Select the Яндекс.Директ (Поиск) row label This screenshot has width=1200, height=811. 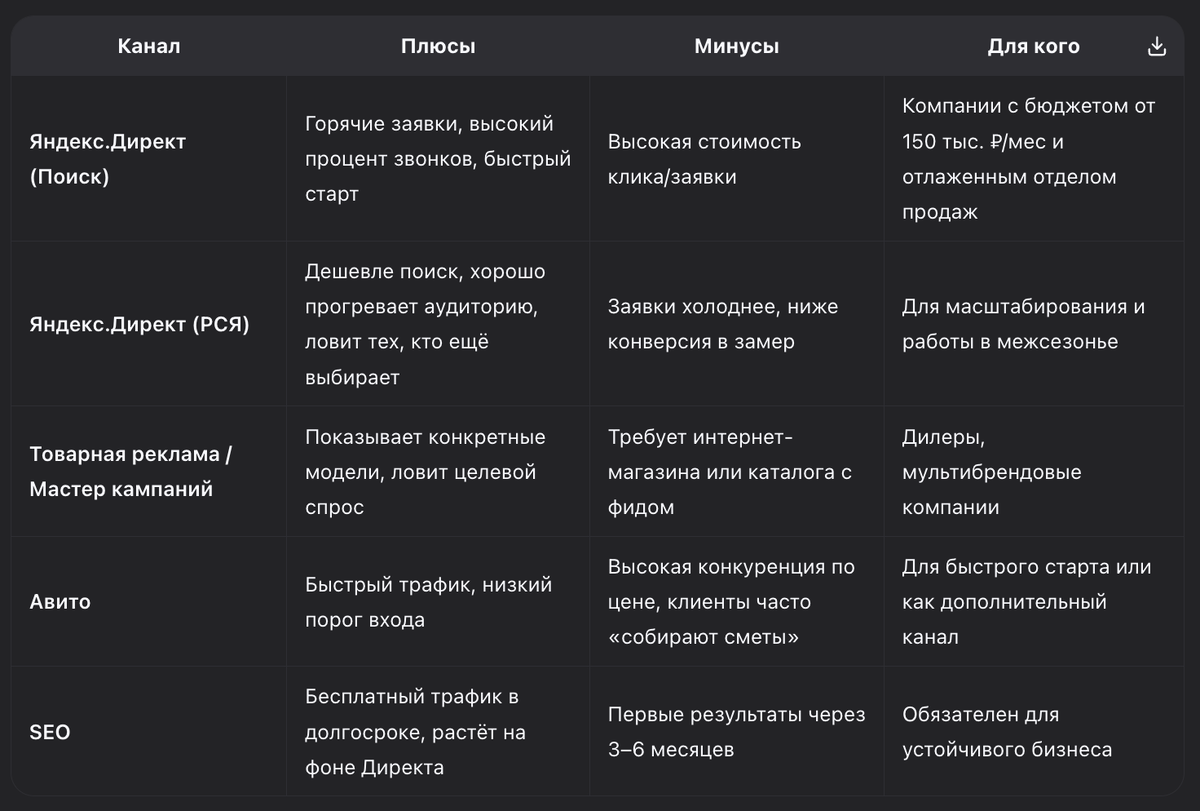click(108, 159)
